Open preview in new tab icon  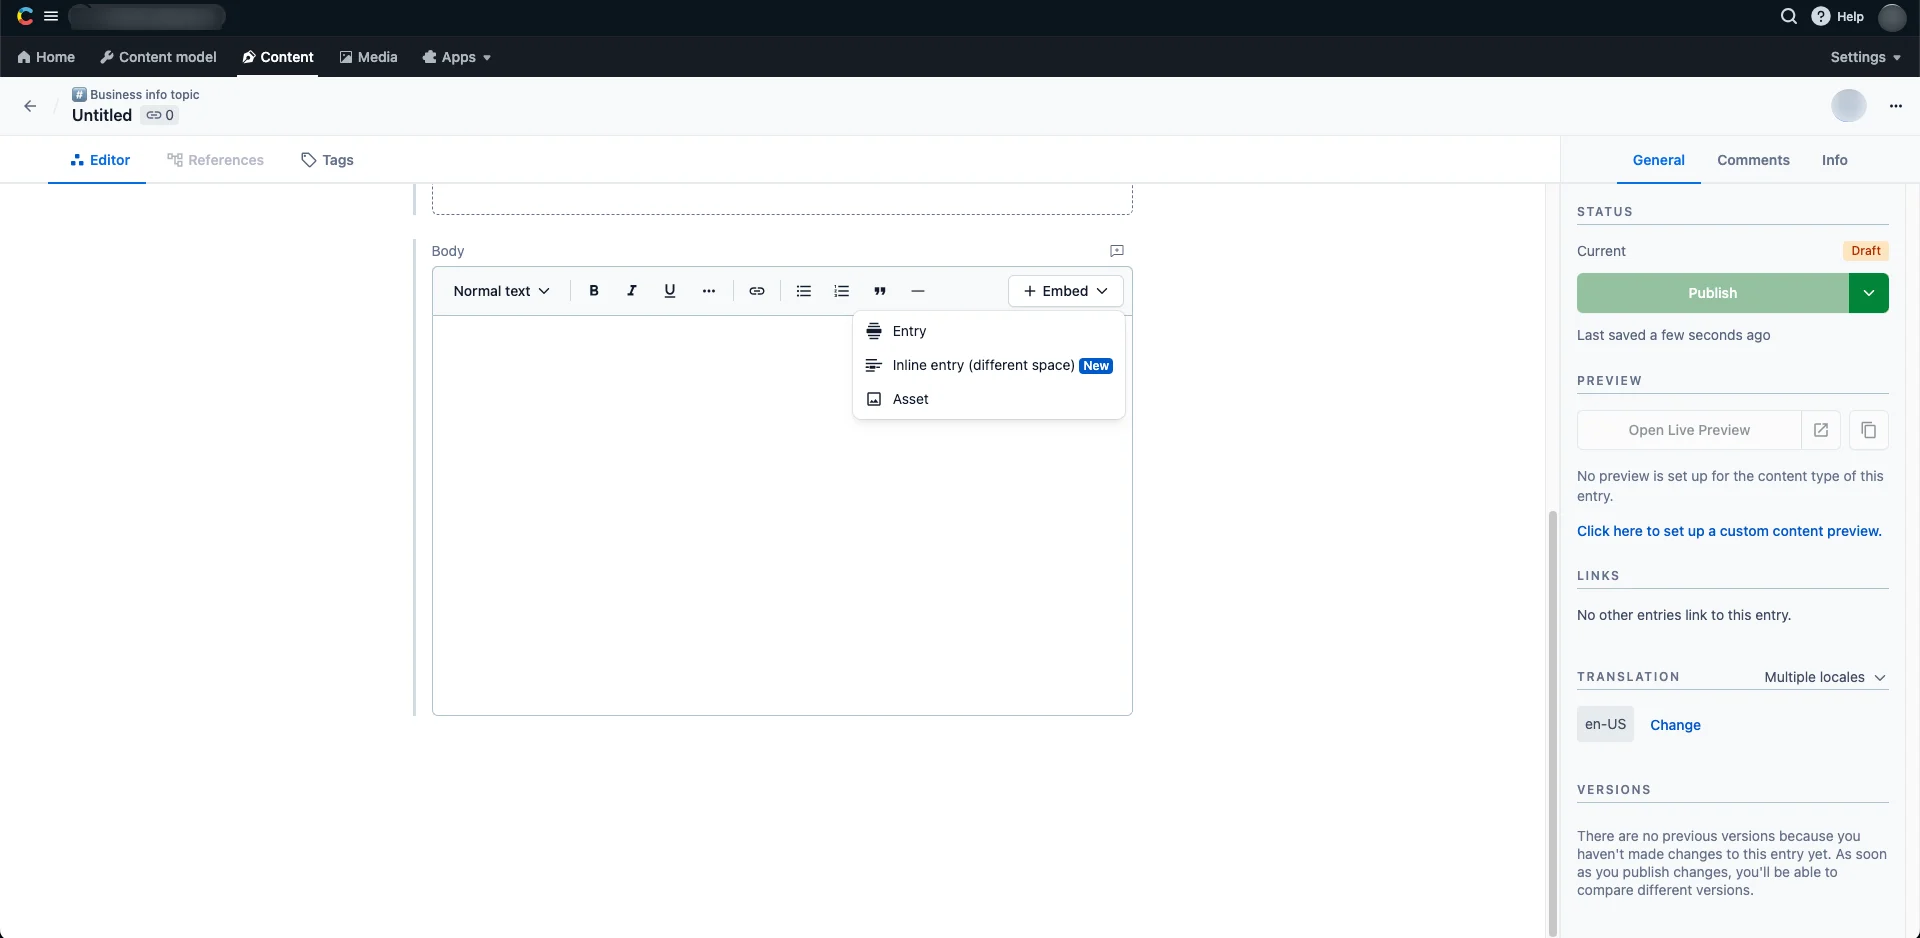(1821, 430)
